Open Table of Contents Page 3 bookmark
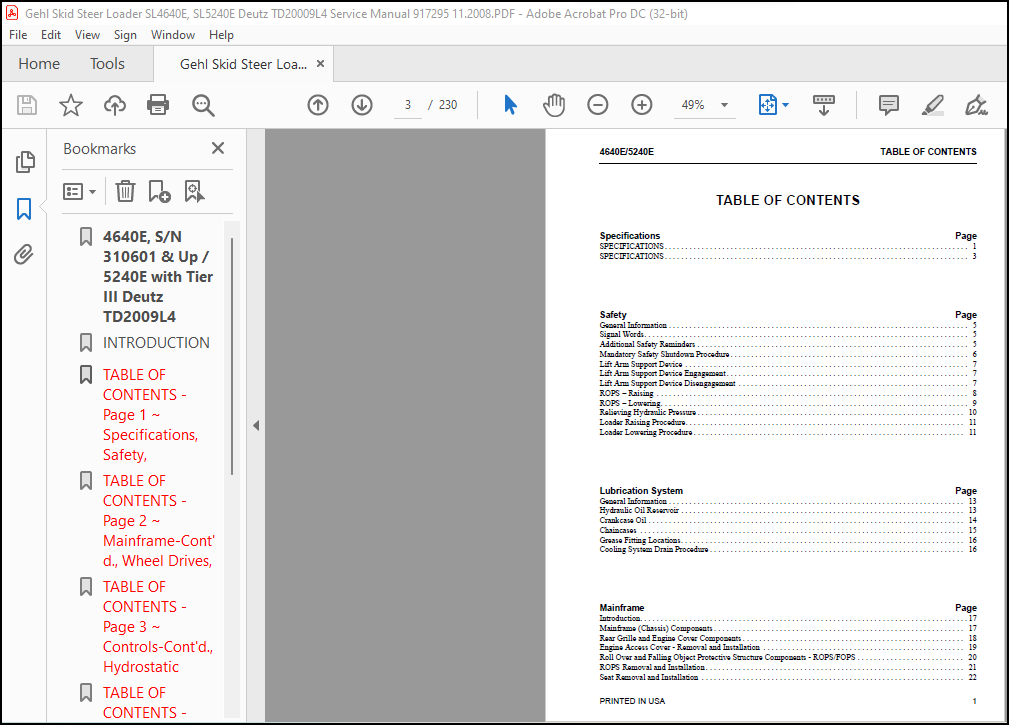Screen dimensions: 1009x725 tap(158, 627)
